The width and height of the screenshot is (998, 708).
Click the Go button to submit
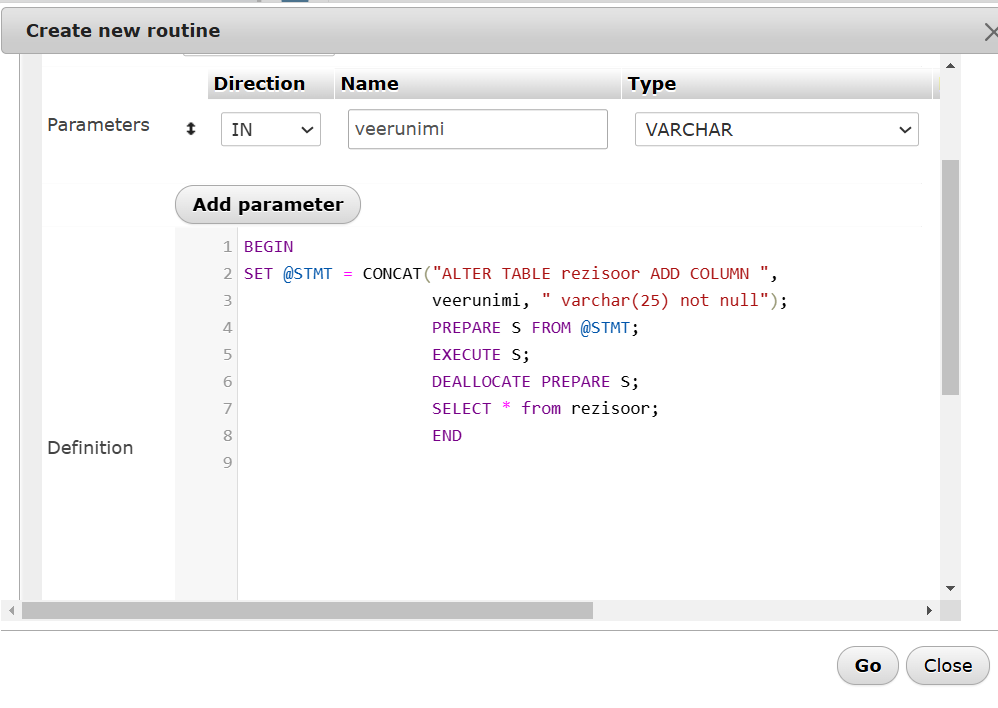867,665
